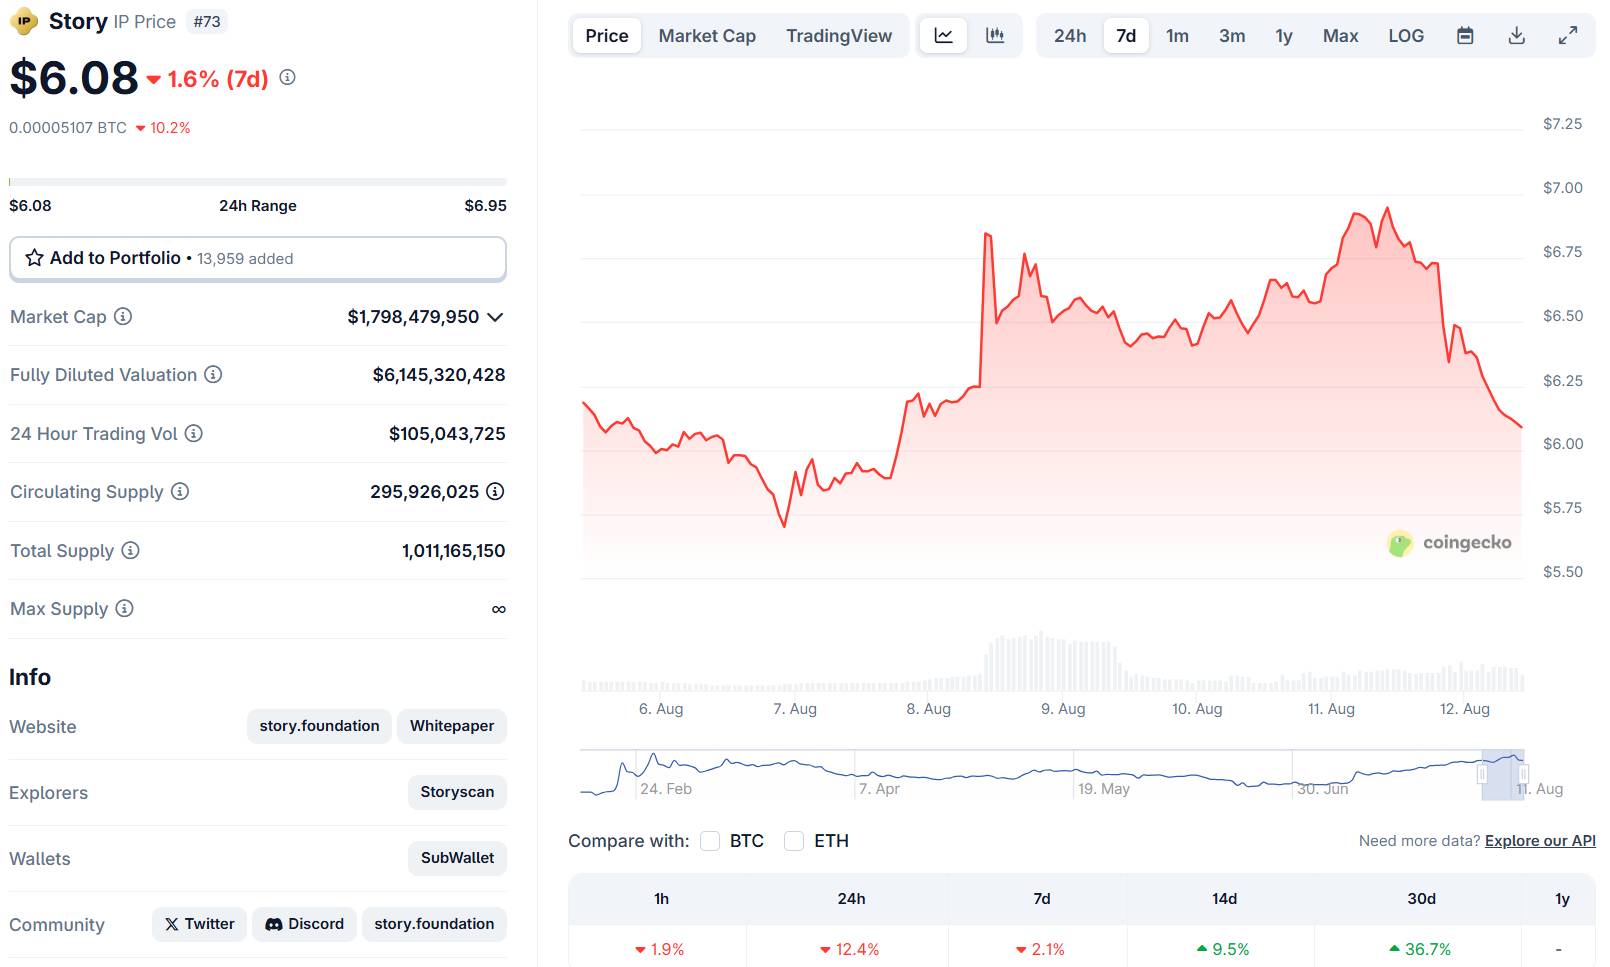Click the 1,011,165,150 total supply value
The height and width of the screenshot is (967, 1610).
click(453, 551)
